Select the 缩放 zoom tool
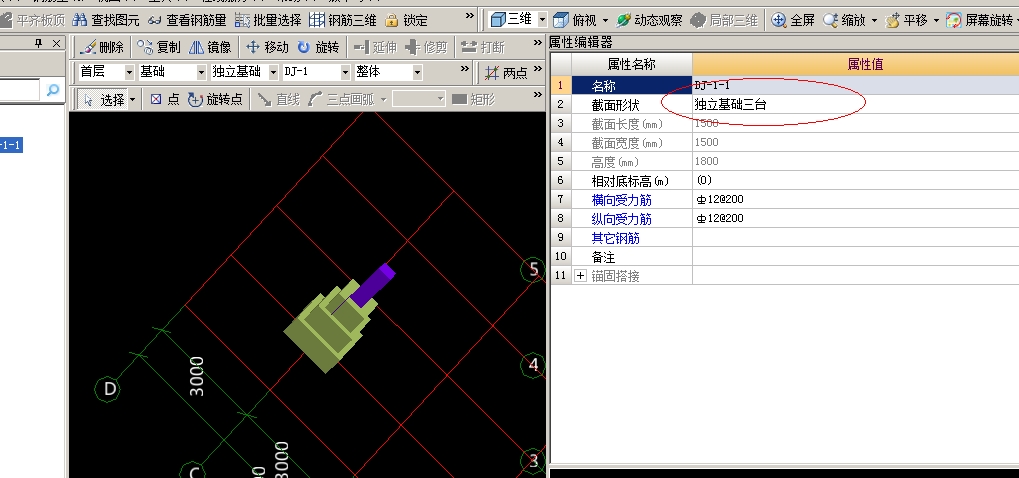Viewport: 1019px width, 478px height. [x=845, y=20]
